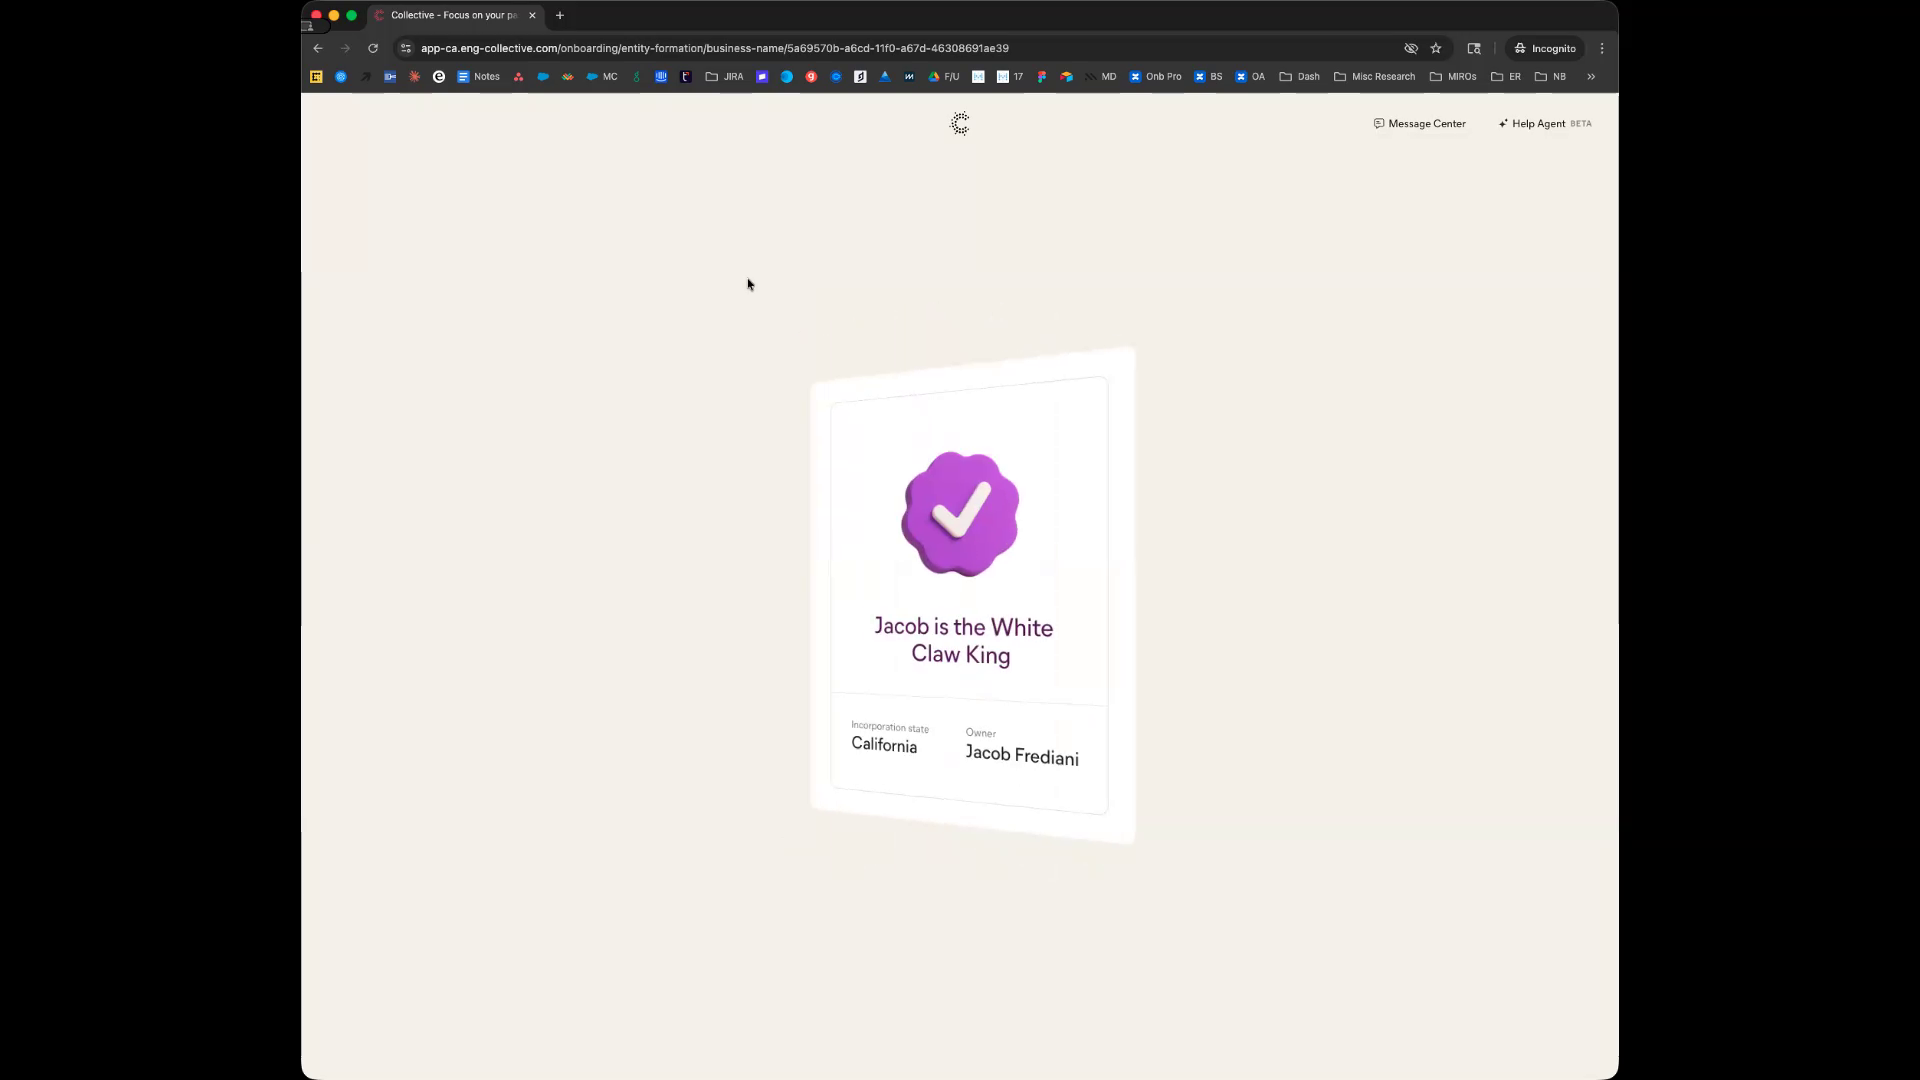Image resolution: width=1920 pixels, height=1080 pixels.
Task: Open the JIRA bookmarks folder
Action: click(724, 76)
